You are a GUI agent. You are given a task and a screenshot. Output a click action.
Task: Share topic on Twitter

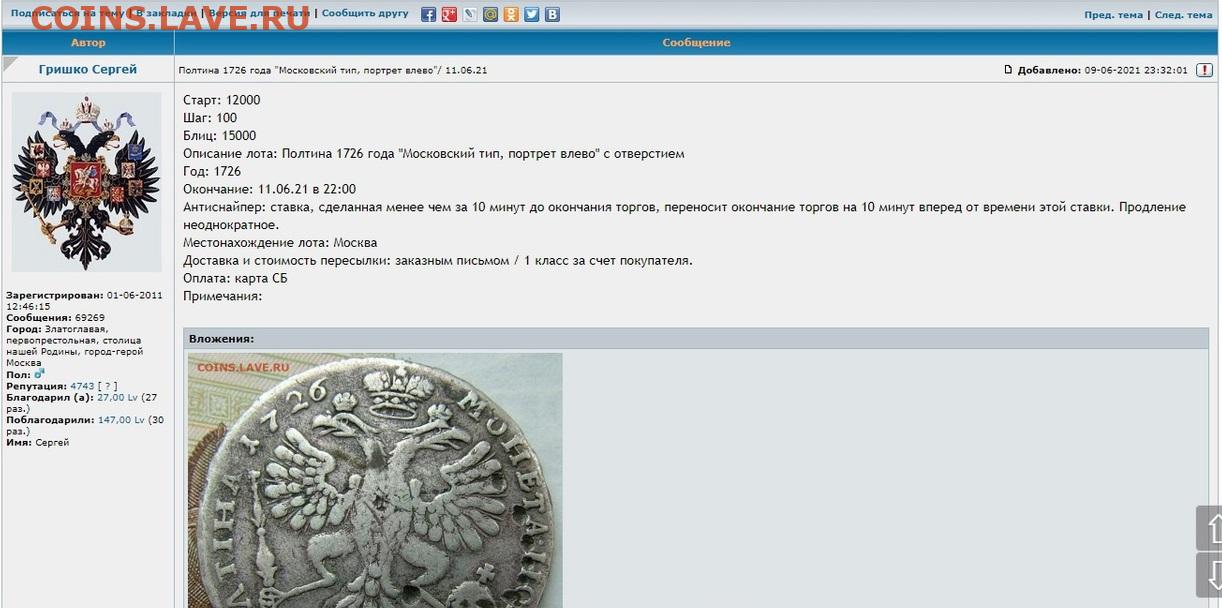pos(531,14)
